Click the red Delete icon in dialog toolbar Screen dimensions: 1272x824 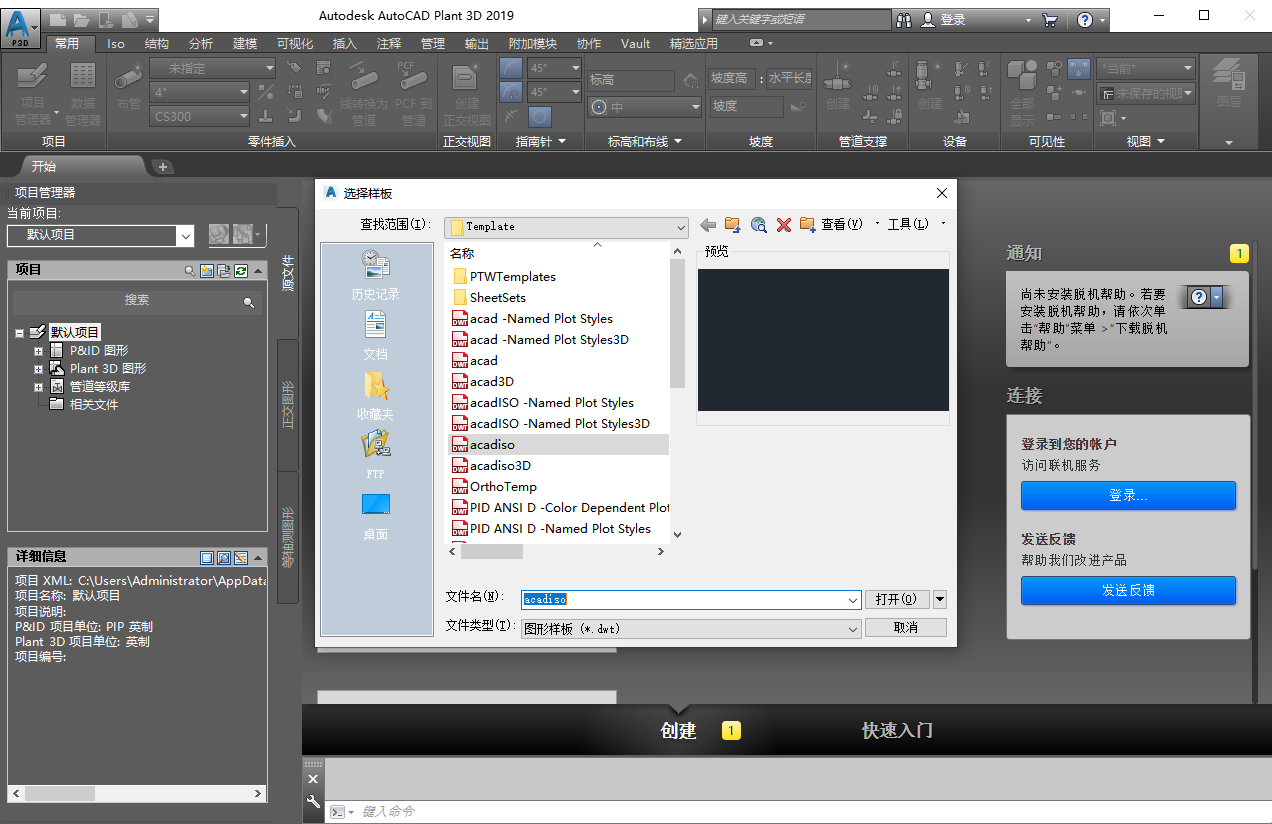pyautogui.click(x=784, y=225)
